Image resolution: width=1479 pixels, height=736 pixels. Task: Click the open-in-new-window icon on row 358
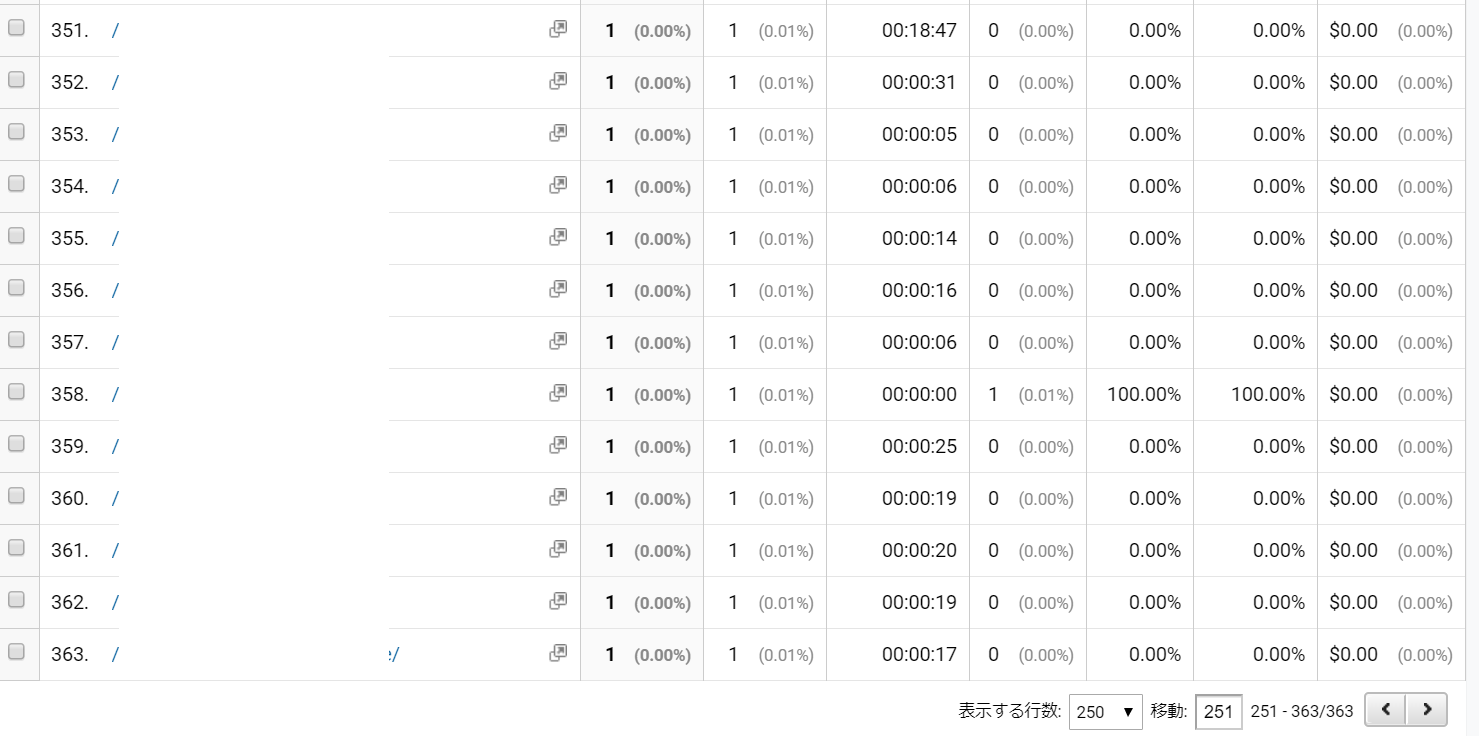click(558, 394)
